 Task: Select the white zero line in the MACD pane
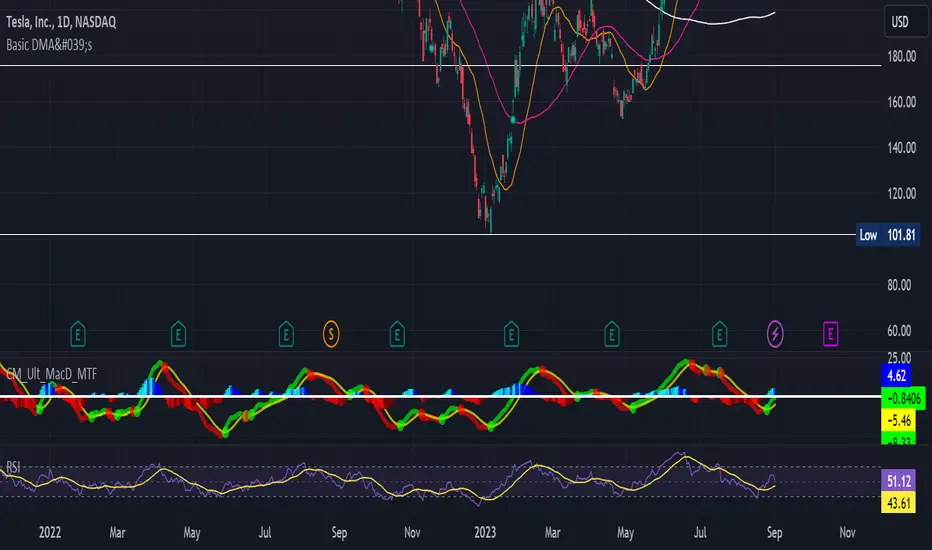coord(440,396)
